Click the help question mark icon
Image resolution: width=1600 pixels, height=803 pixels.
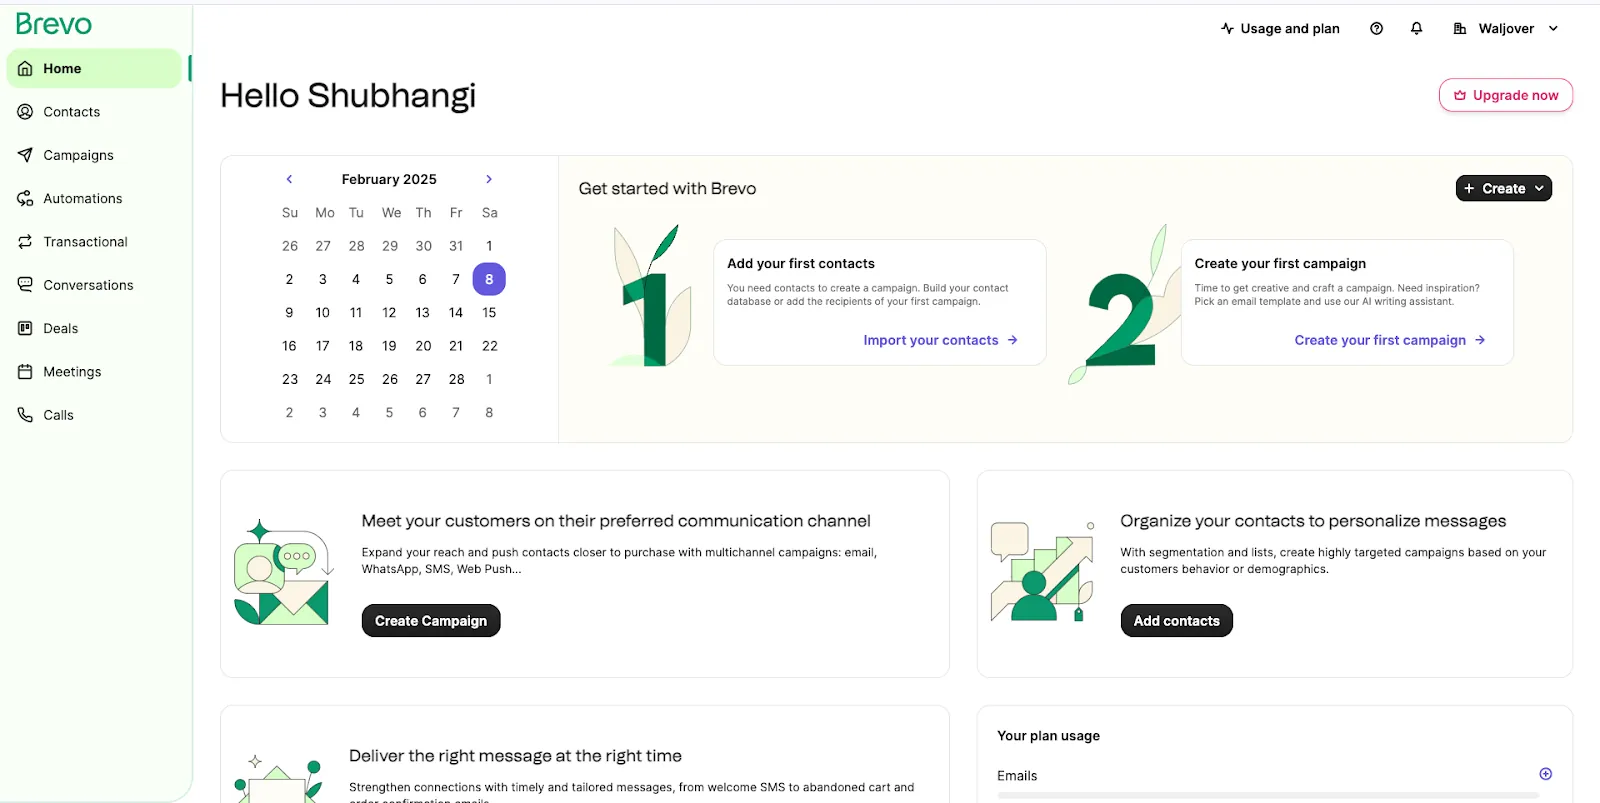1376,29
